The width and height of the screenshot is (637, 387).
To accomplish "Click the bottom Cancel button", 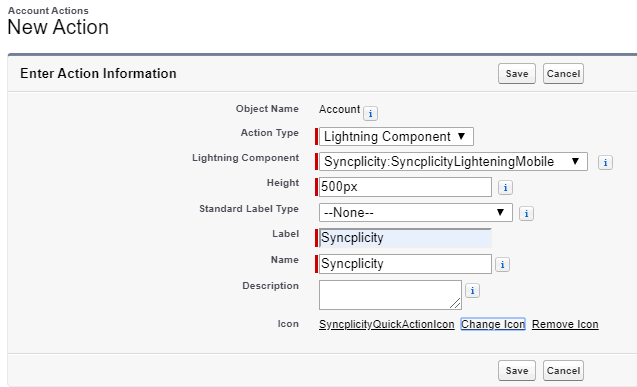I will click(563, 370).
